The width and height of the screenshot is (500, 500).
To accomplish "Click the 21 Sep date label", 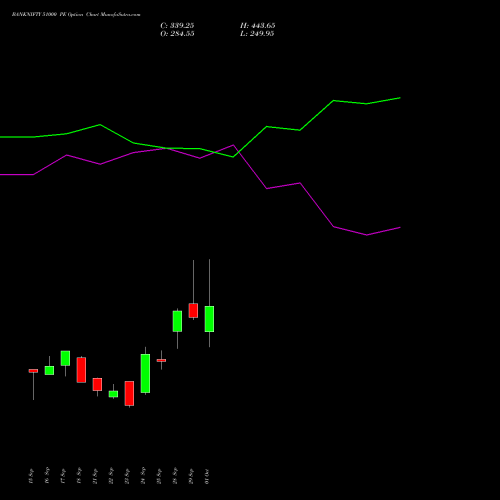I will coord(95,476).
